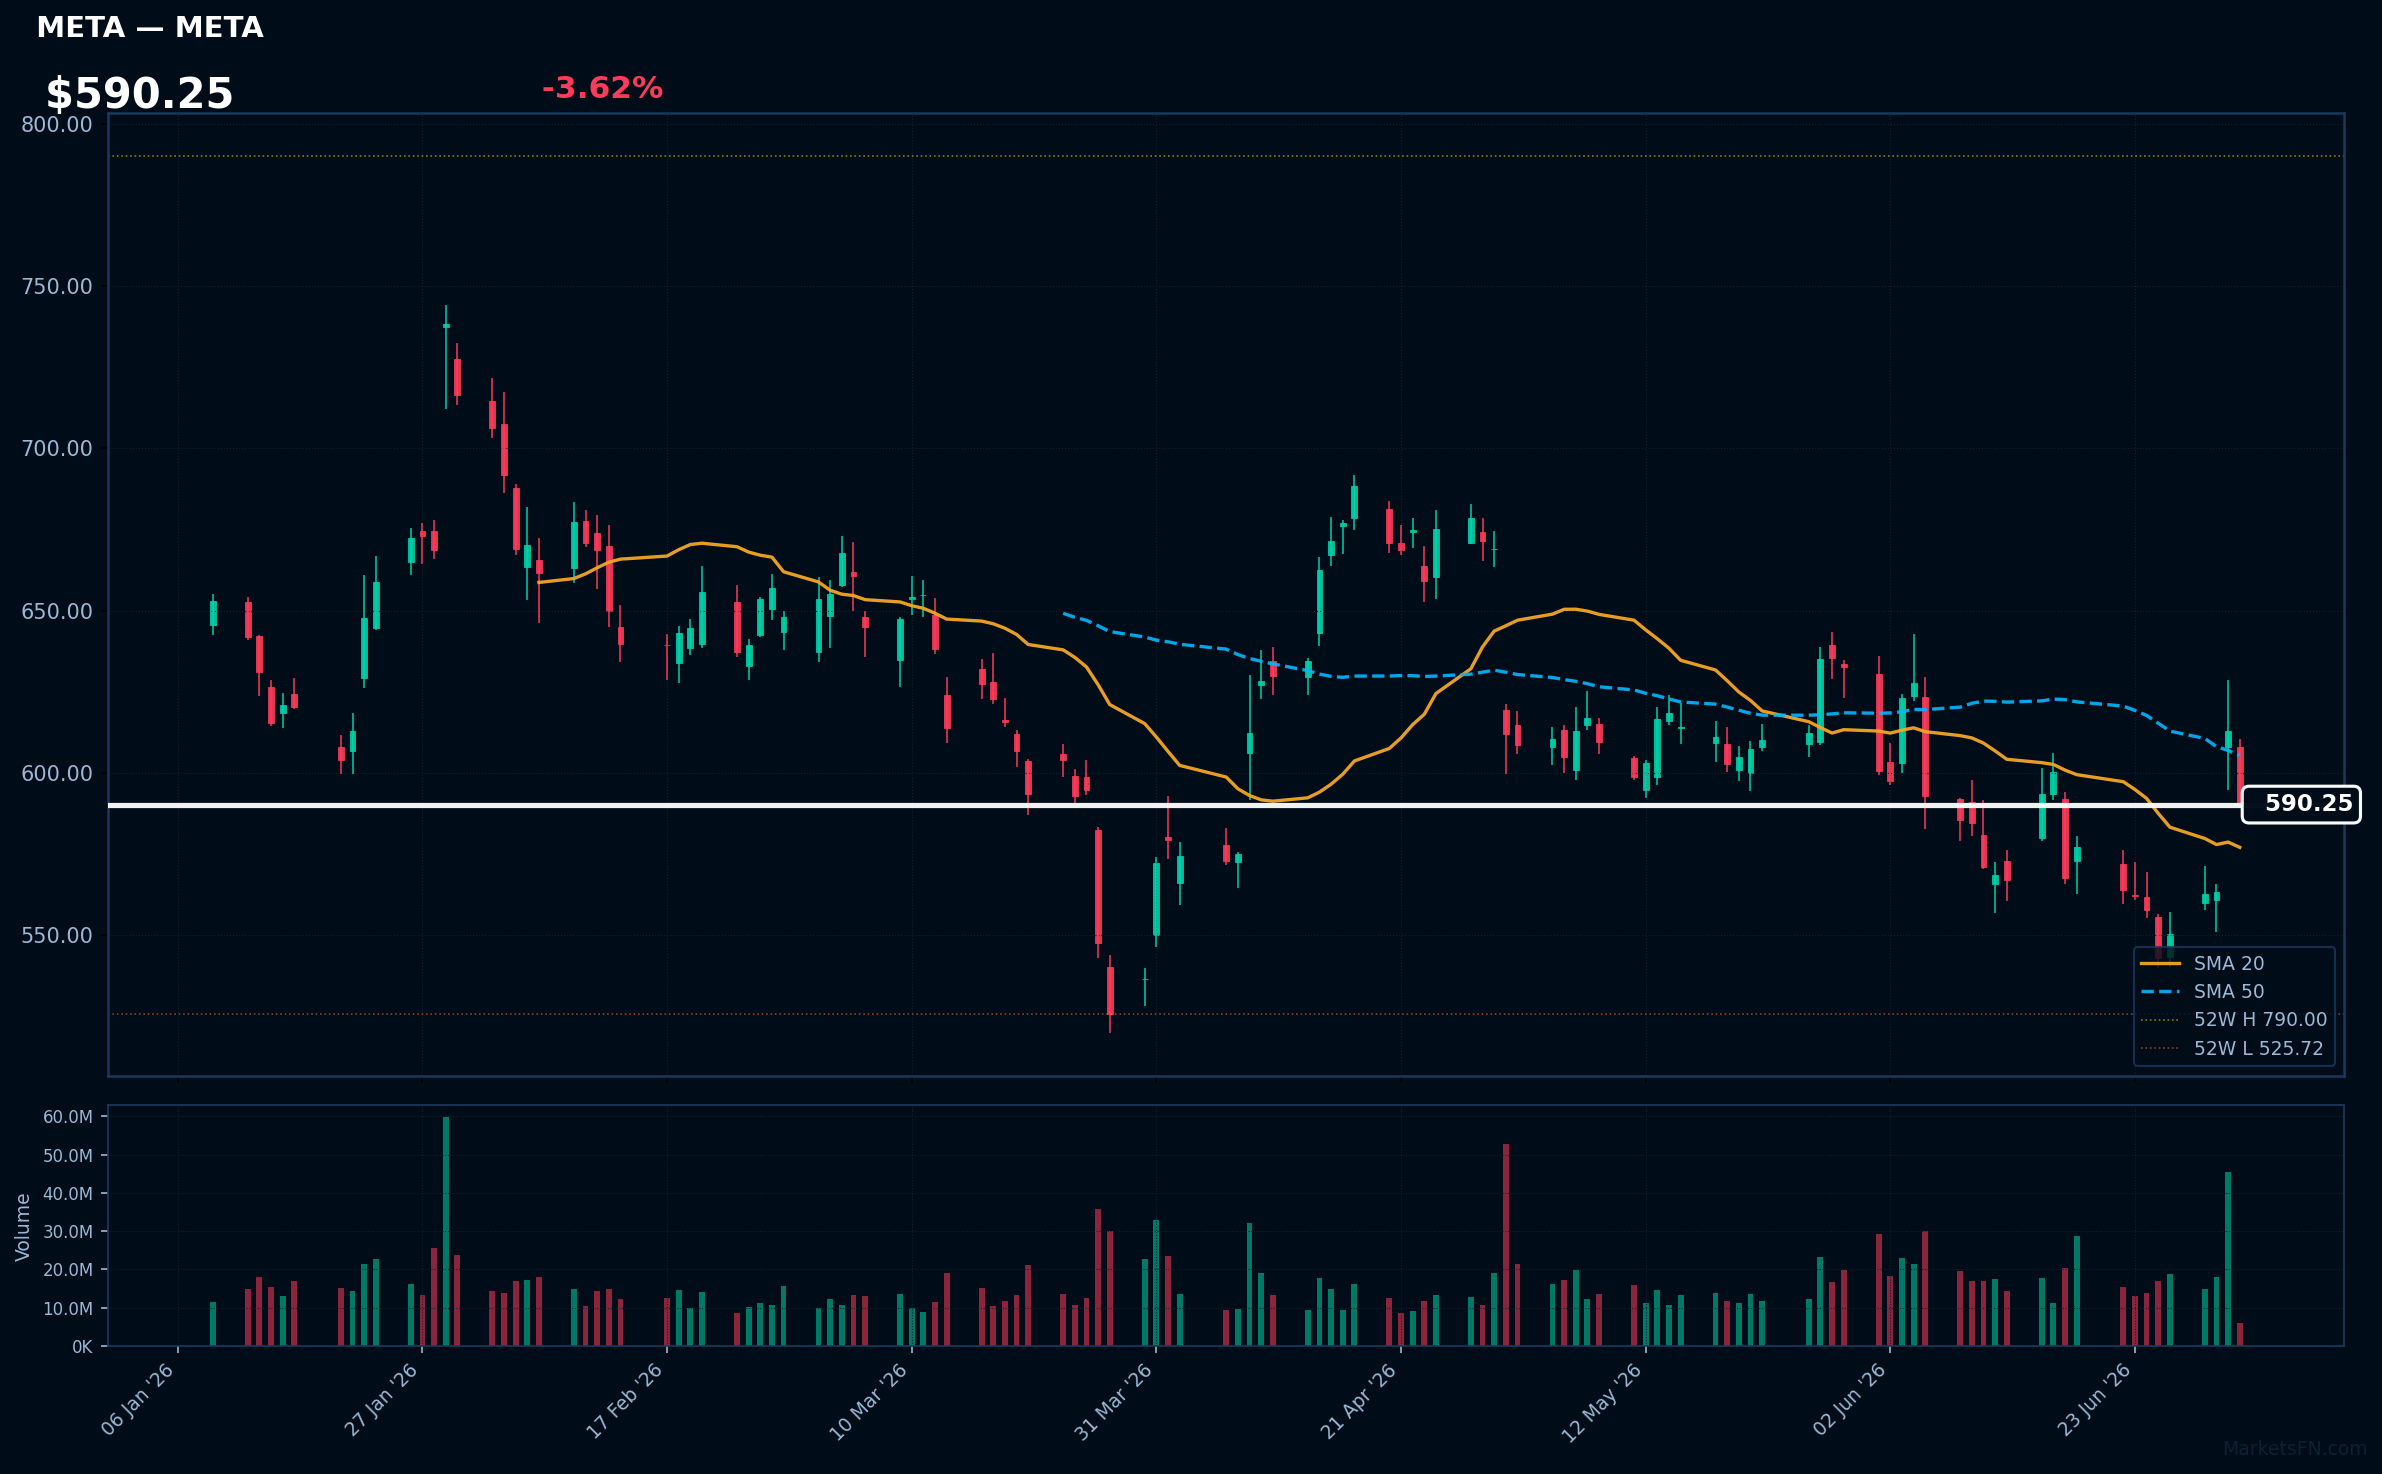The height and width of the screenshot is (1474, 2382).
Task: Click the Volume axis title
Action: [x=23, y=1226]
